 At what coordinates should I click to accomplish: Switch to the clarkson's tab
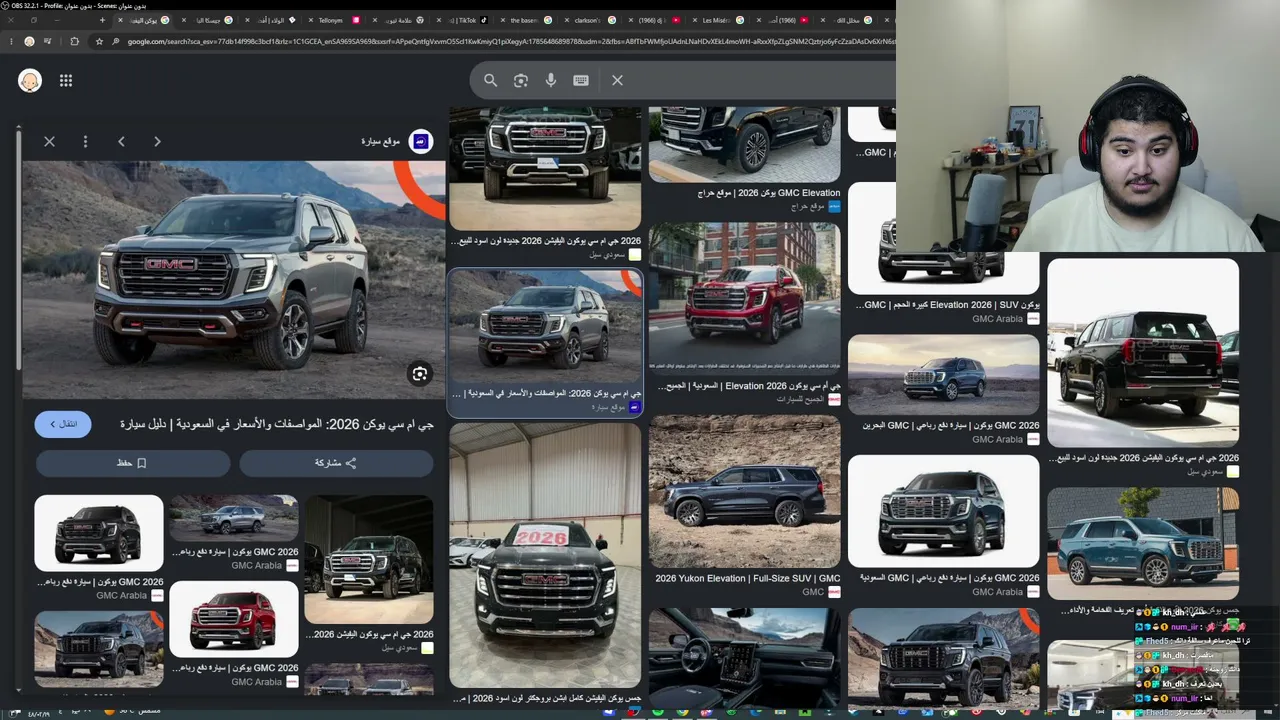(591, 20)
